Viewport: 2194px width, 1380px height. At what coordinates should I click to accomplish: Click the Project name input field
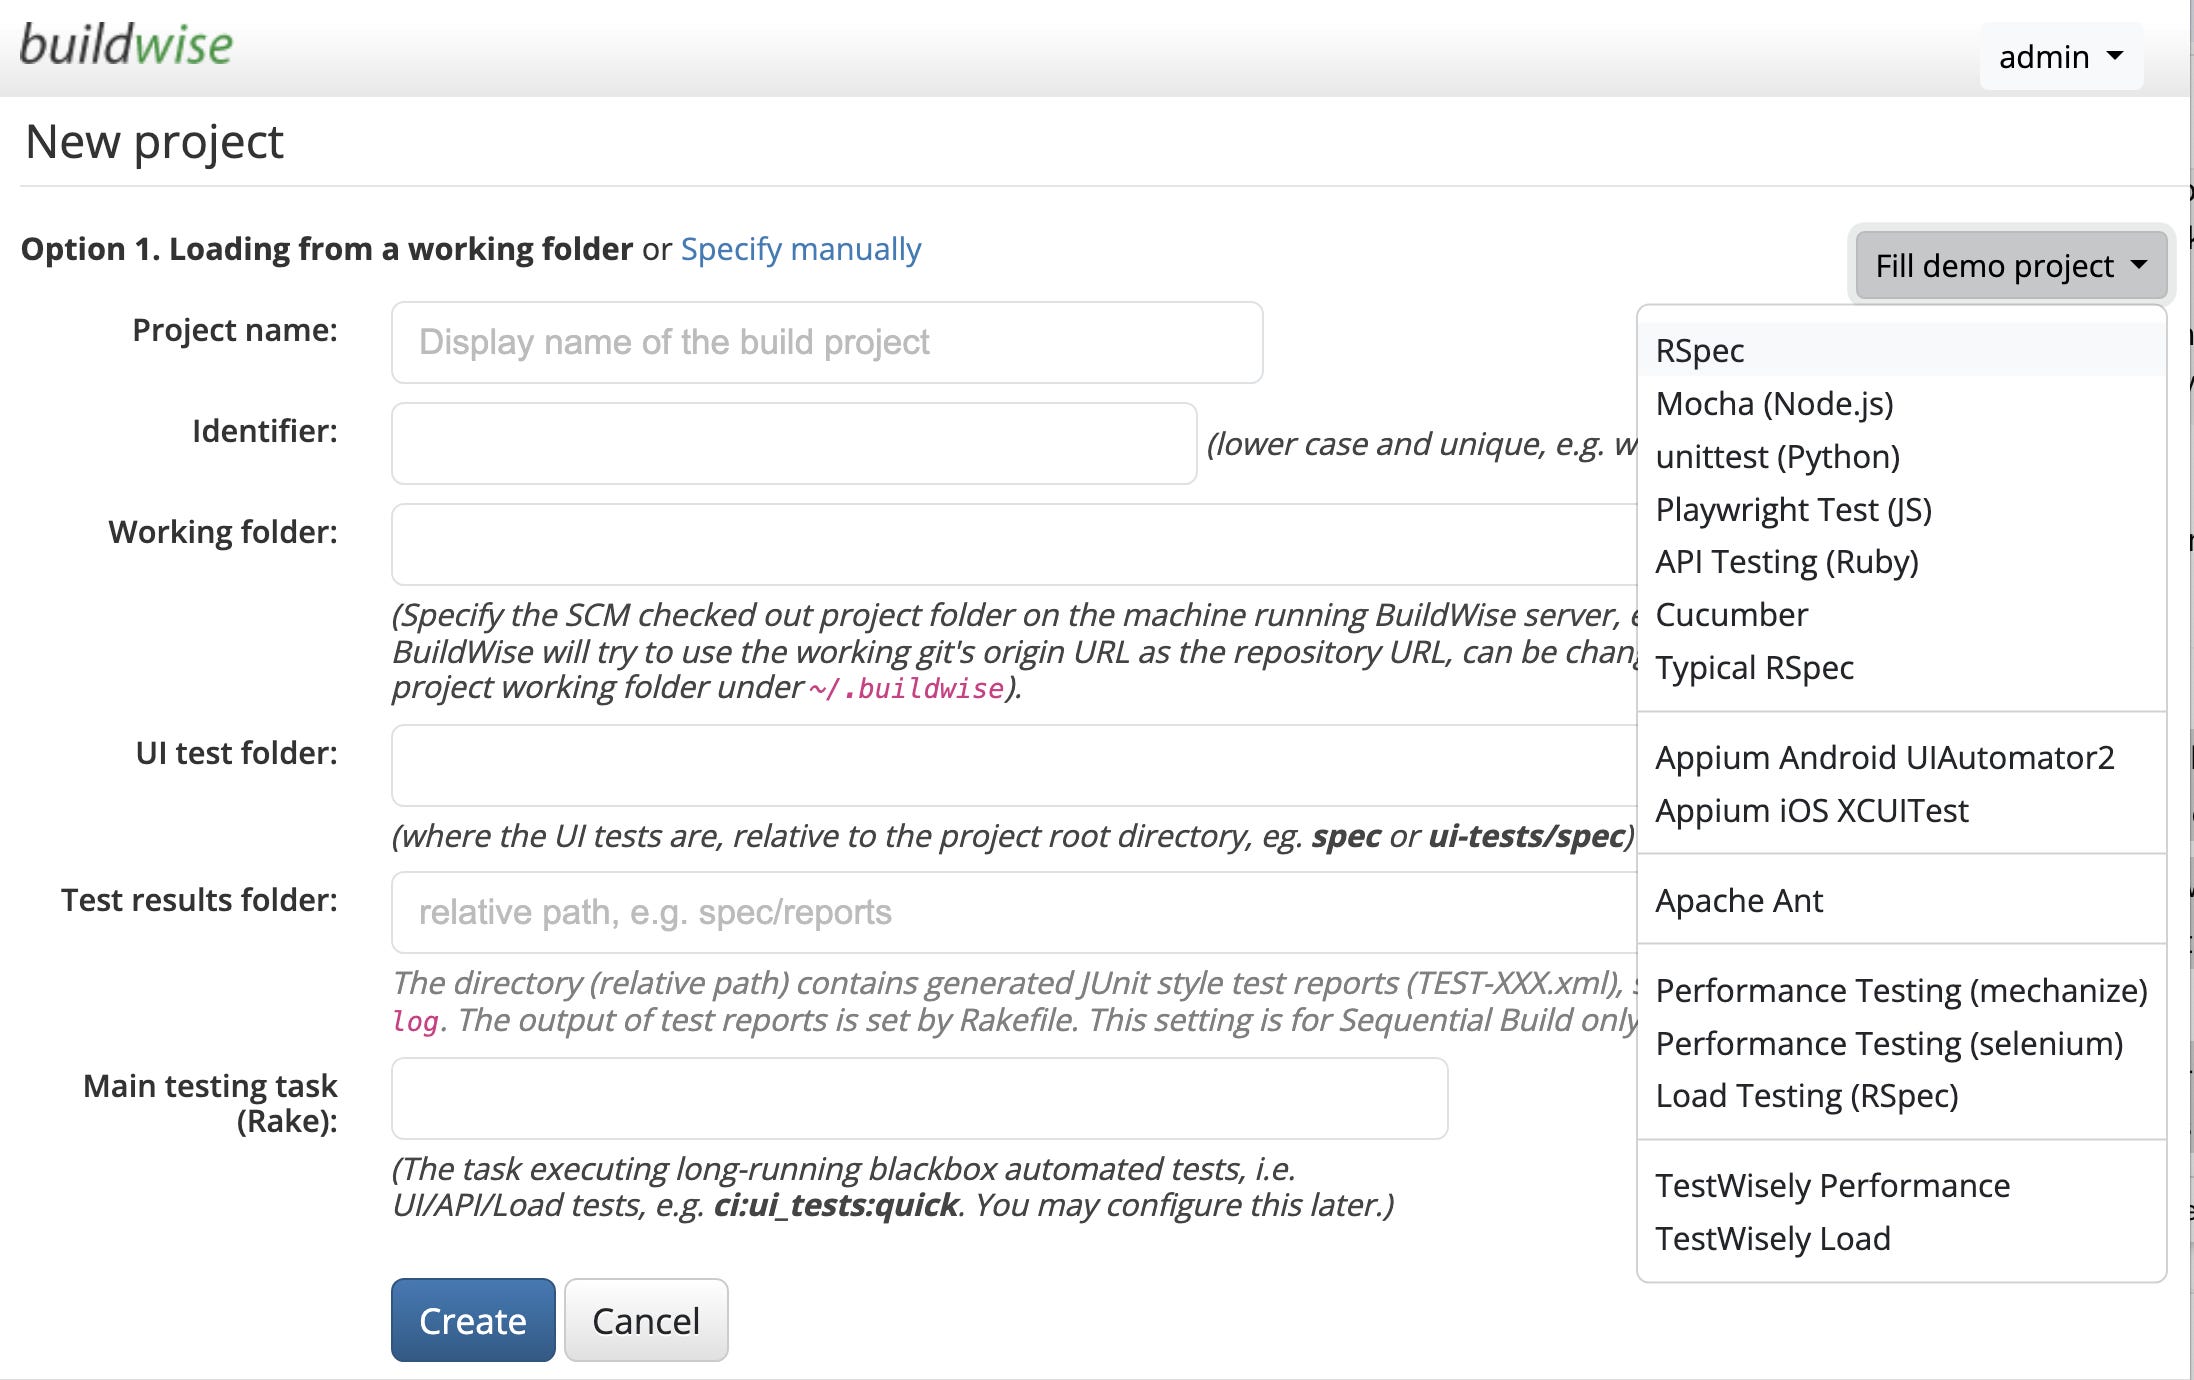826,343
